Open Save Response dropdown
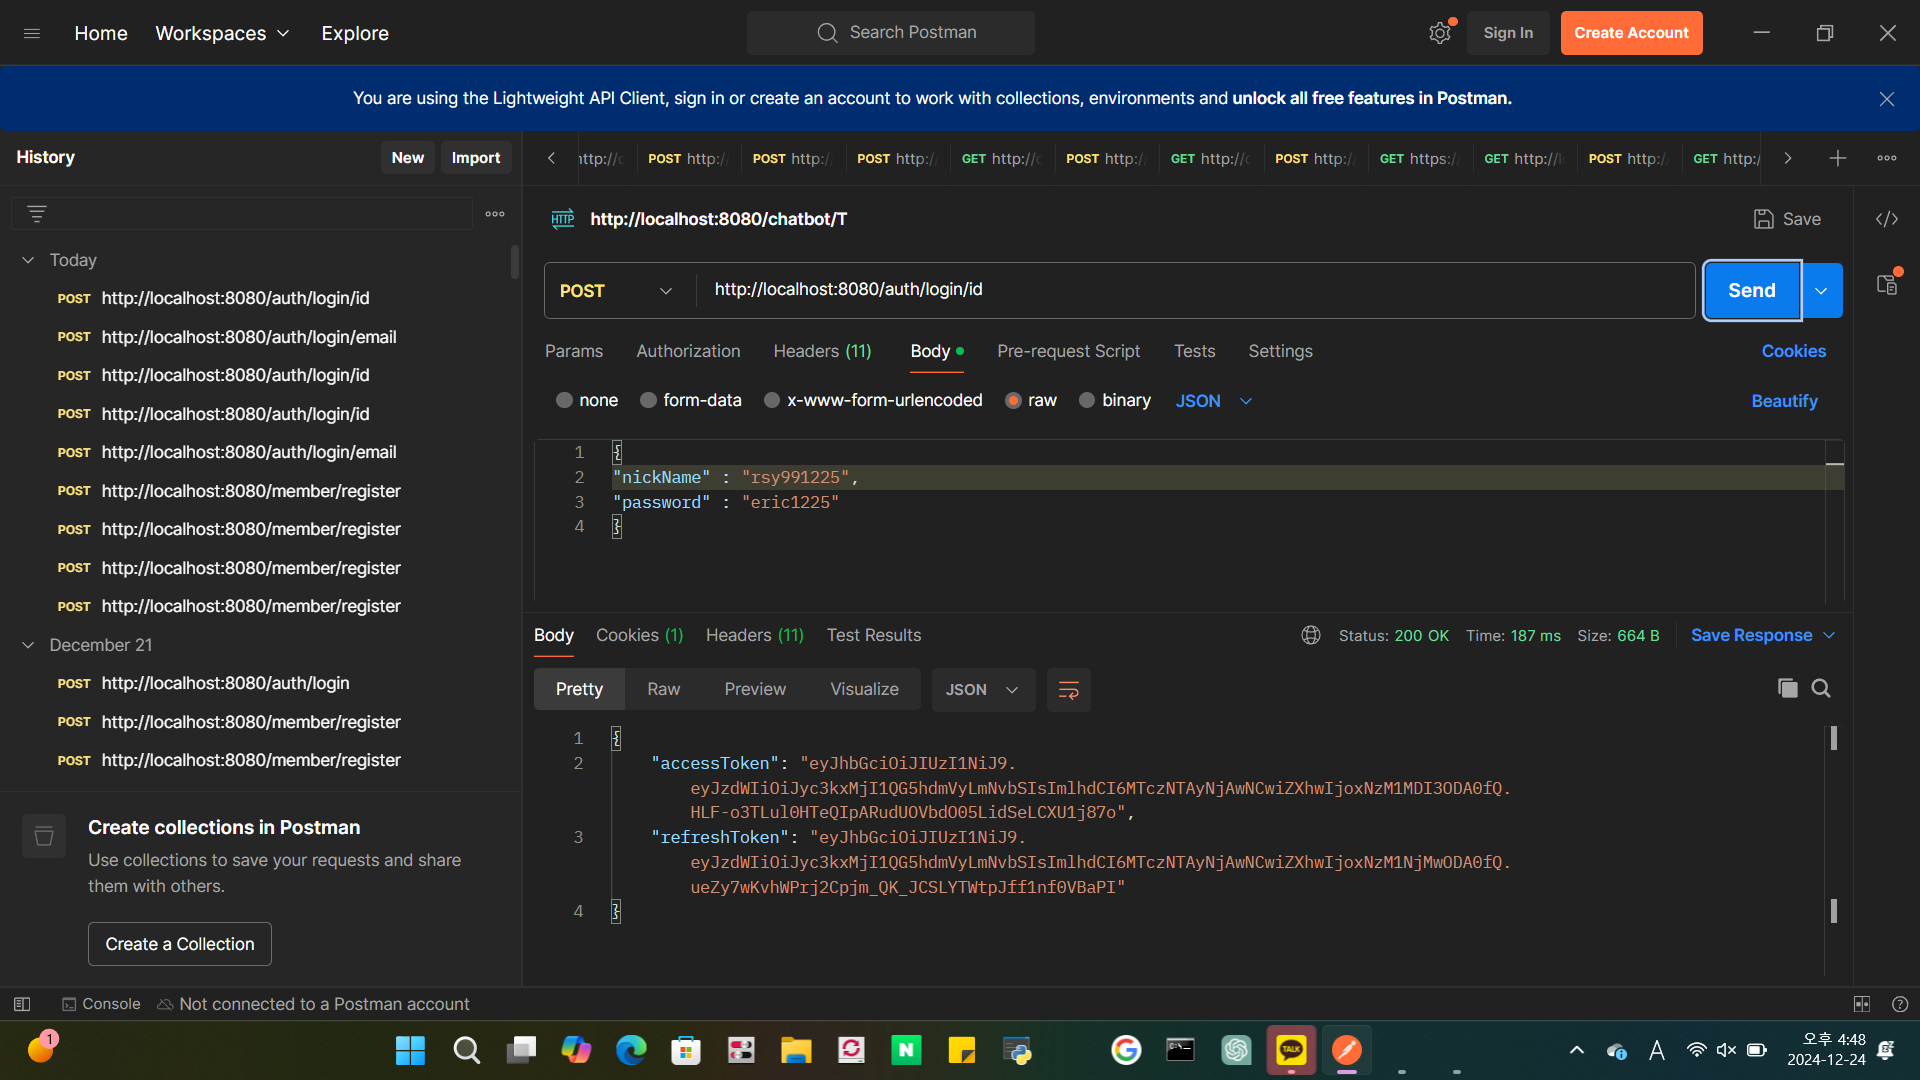The image size is (1920, 1080). pos(1763,636)
